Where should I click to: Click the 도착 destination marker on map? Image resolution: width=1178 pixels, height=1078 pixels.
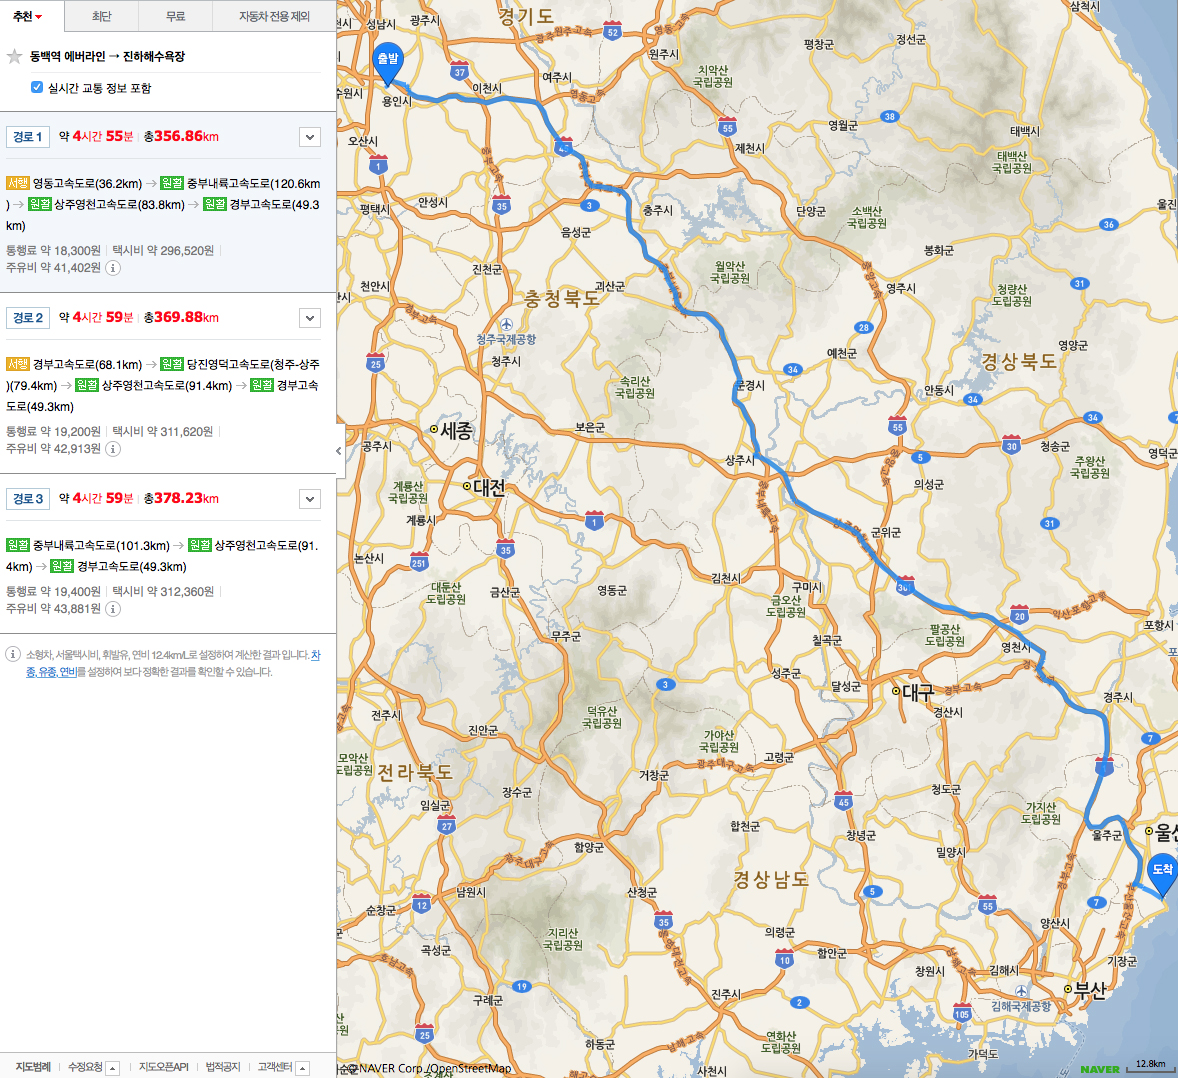1162,874
